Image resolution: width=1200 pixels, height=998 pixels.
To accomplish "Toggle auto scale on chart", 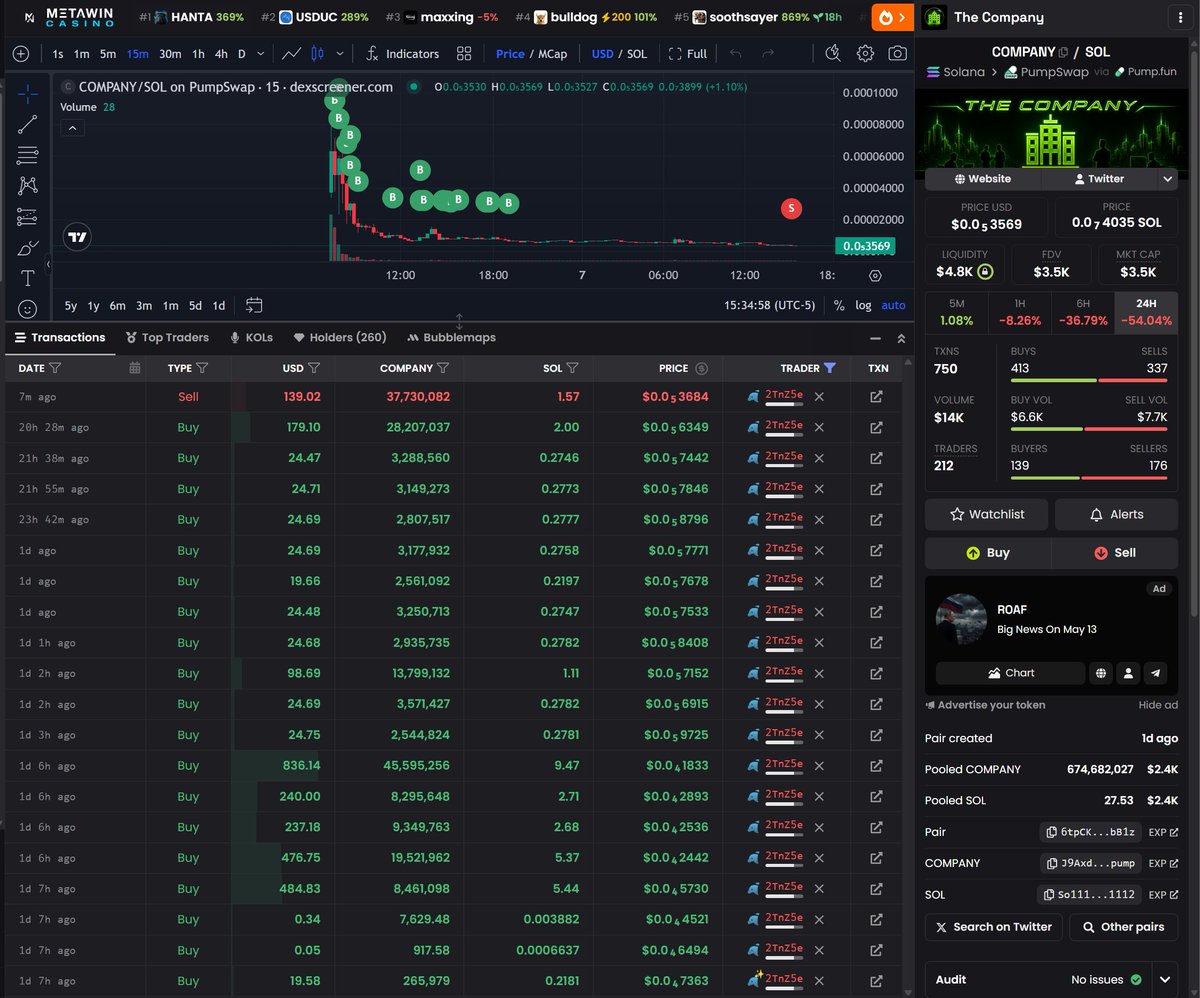I will coord(893,305).
